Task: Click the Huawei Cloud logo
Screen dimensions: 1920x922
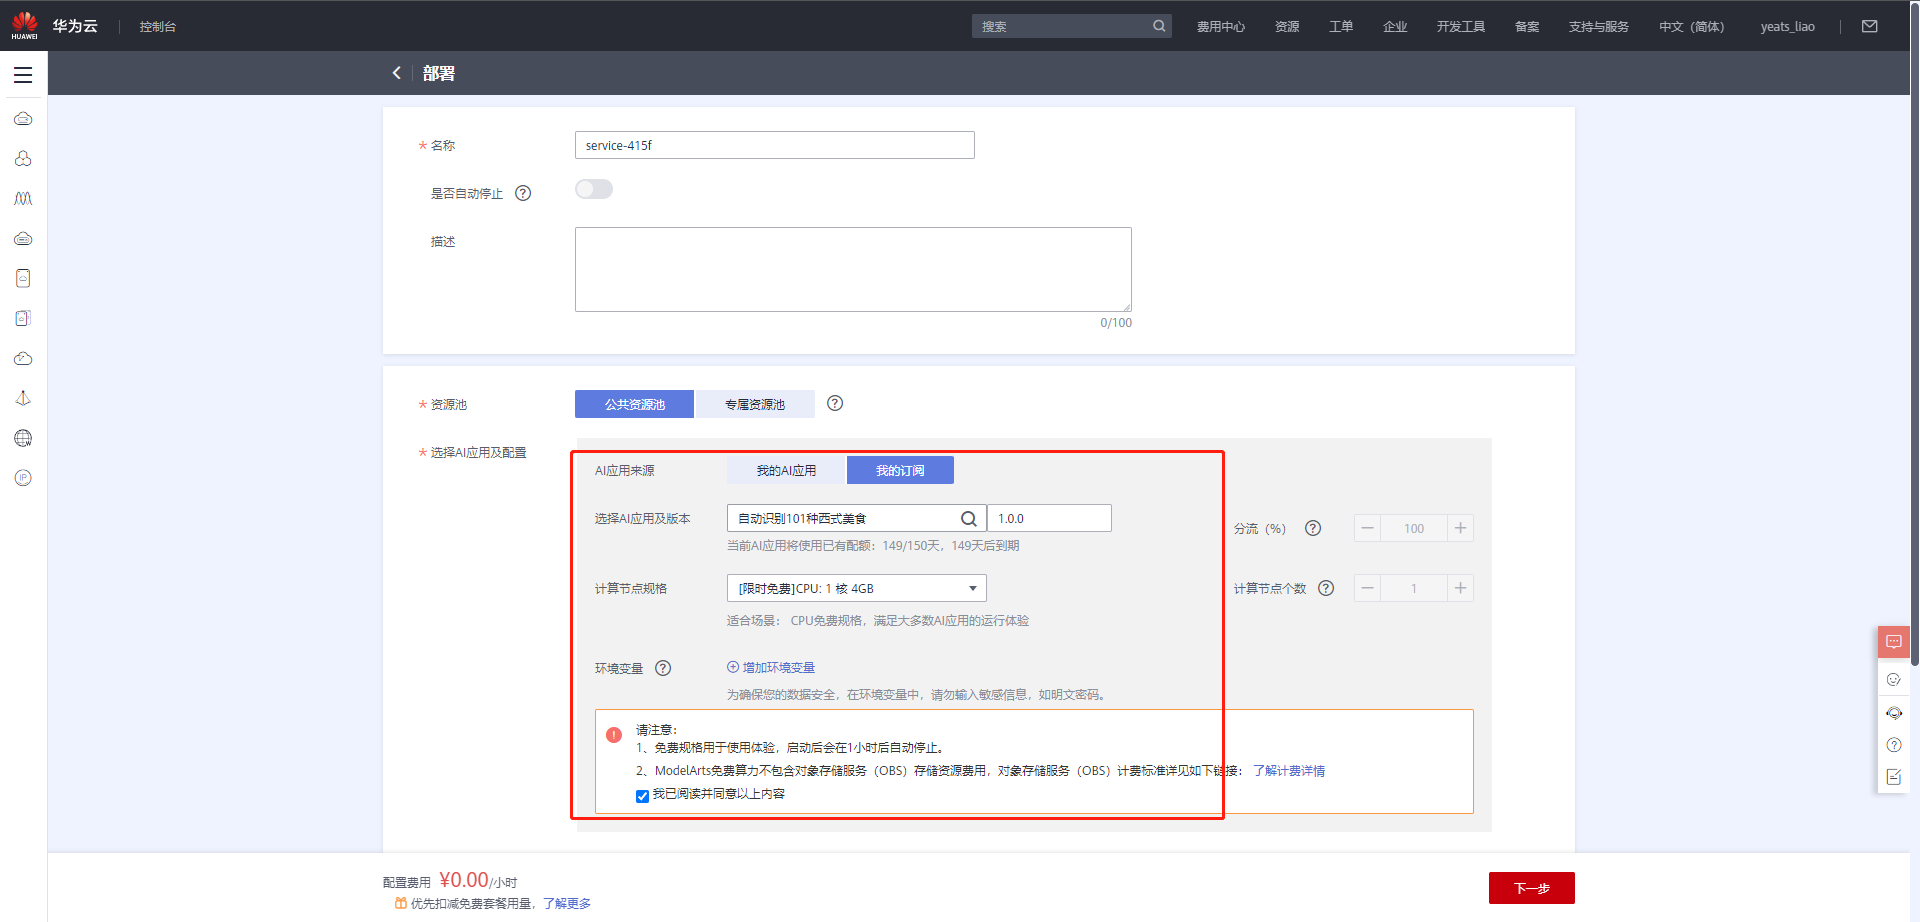Action: click(54, 26)
